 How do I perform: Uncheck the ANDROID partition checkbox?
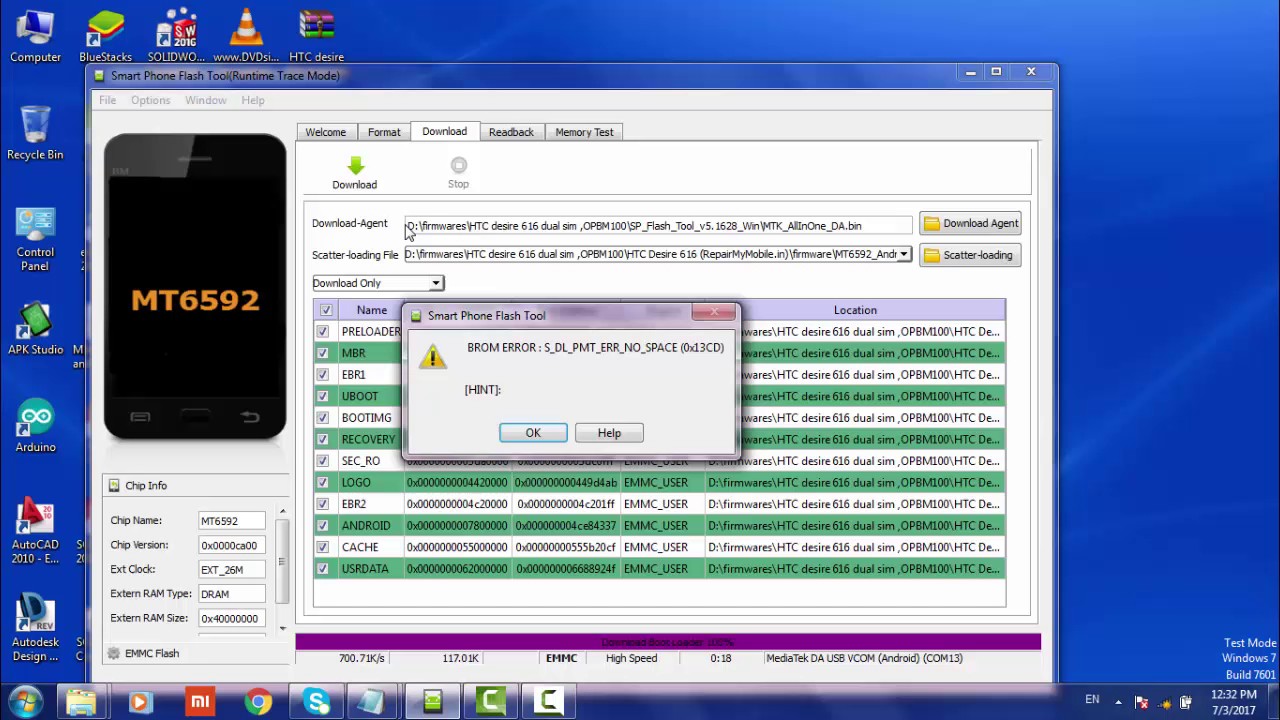(x=322, y=525)
